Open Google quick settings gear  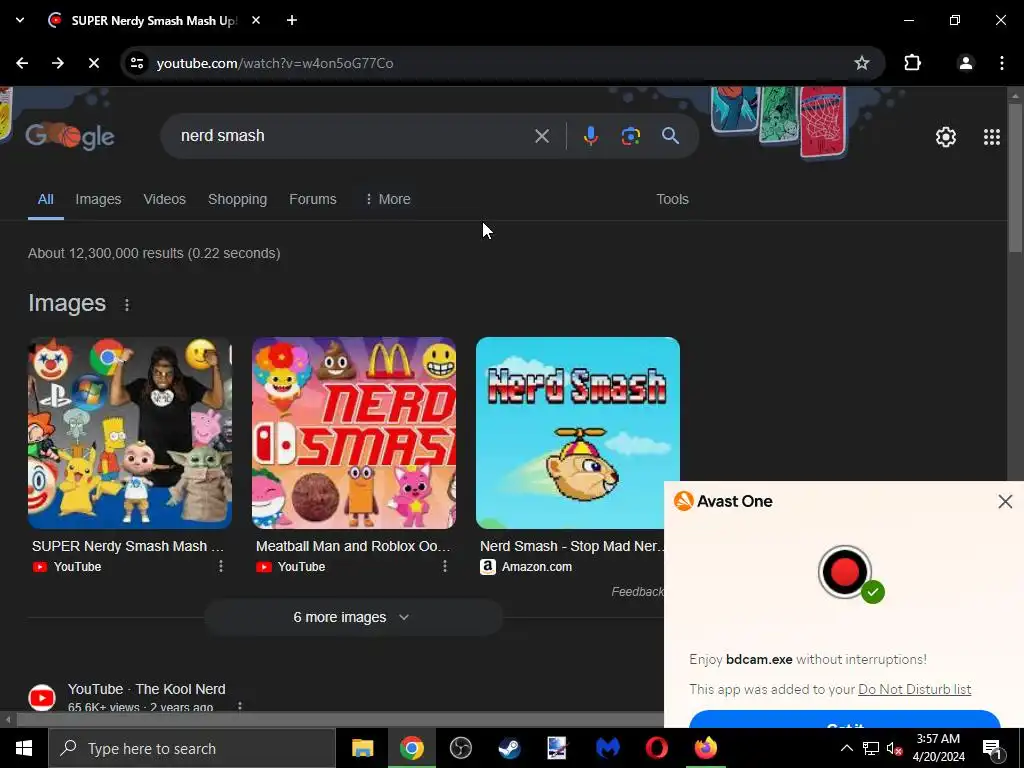(946, 137)
